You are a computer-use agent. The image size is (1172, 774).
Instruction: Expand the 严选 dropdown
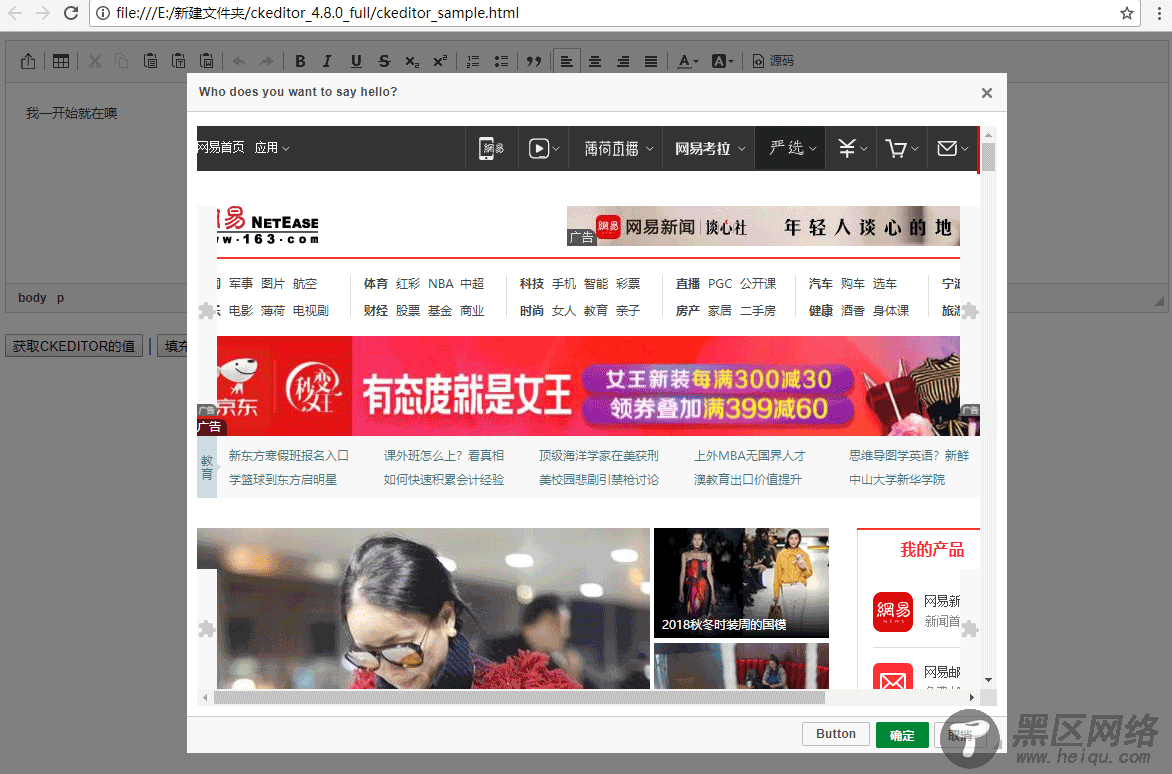point(792,148)
